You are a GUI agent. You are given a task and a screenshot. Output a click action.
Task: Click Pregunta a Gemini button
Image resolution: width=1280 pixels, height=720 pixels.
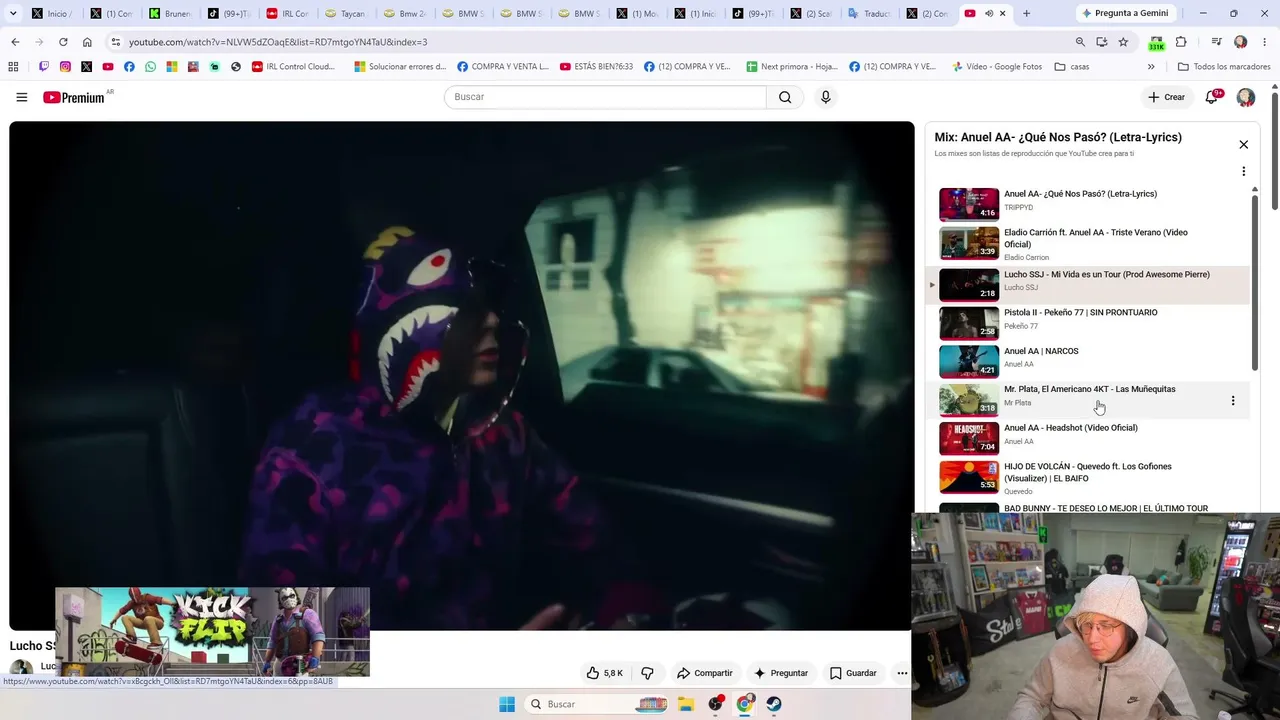coord(1124,14)
